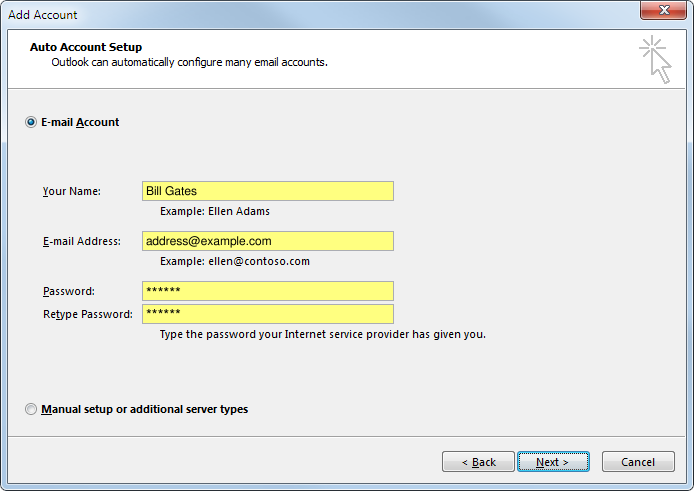Close the Add Account dialog window
The width and height of the screenshot is (694, 491).
pos(662,13)
